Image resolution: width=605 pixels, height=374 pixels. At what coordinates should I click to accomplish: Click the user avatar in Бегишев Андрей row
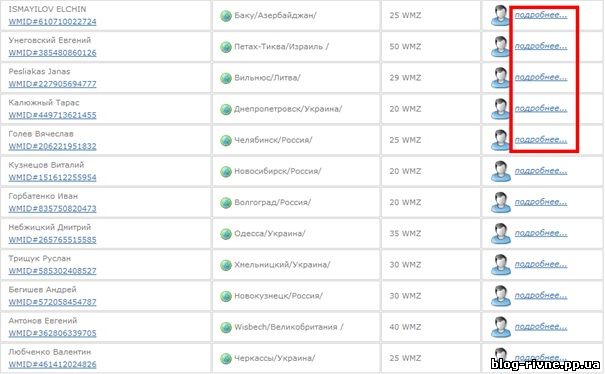coord(500,296)
